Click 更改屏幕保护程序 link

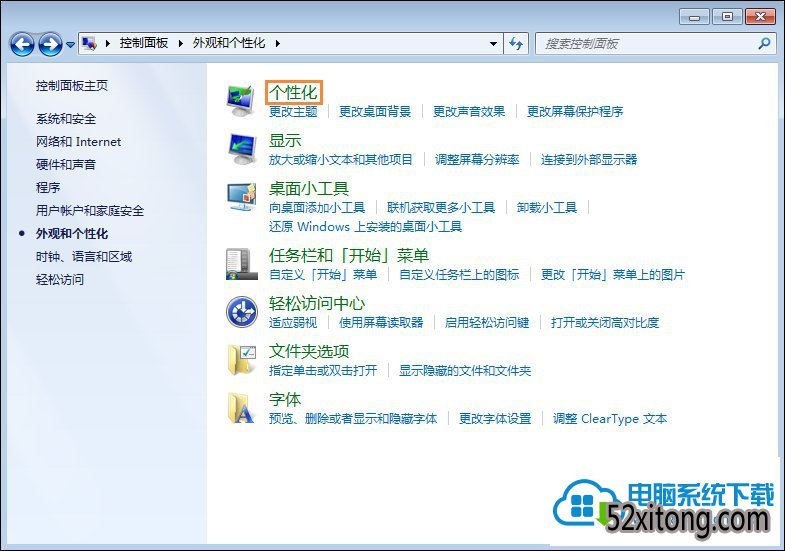[x=575, y=112]
